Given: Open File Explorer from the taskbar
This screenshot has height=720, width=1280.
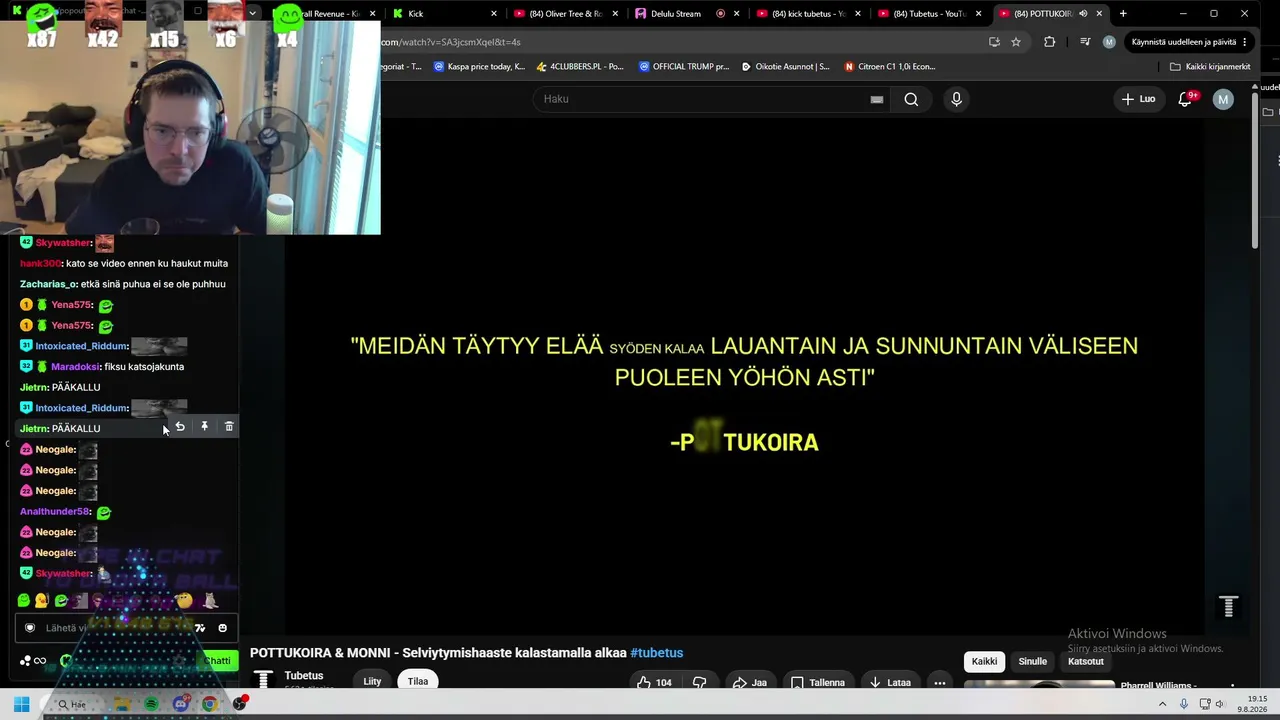Looking at the screenshot, I should click(x=122, y=704).
